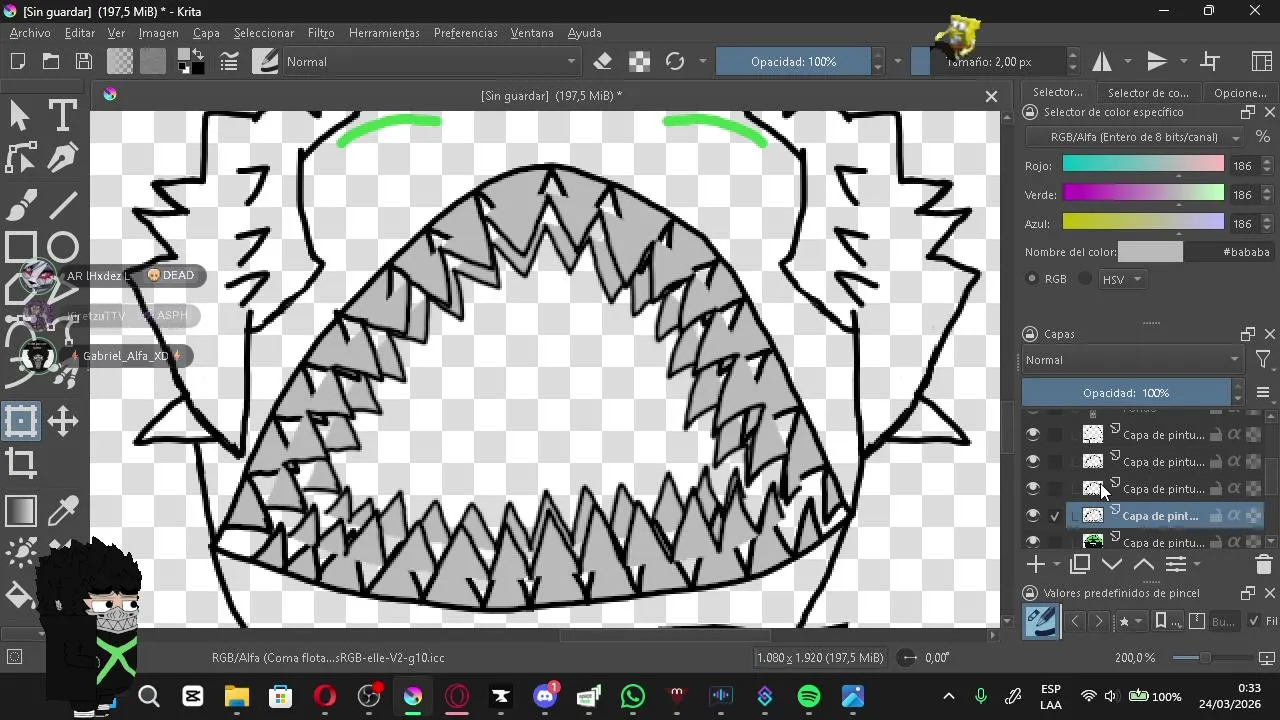The width and height of the screenshot is (1280, 720).
Task: Click the Azul color slider
Action: 1143,223
